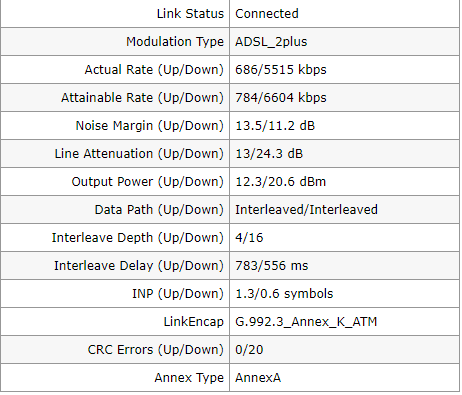
Task: Click the Output Power value 12.3/20.6 dBm
Action: (280, 182)
